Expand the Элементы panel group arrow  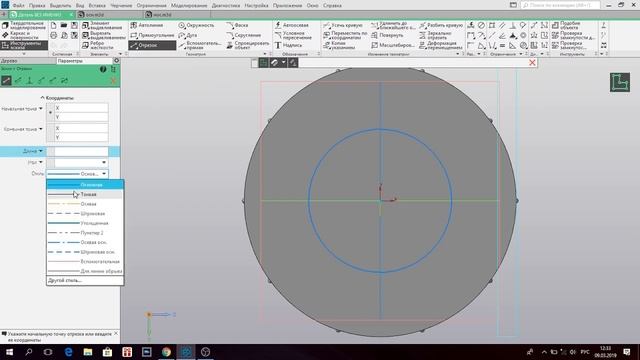(120, 54)
